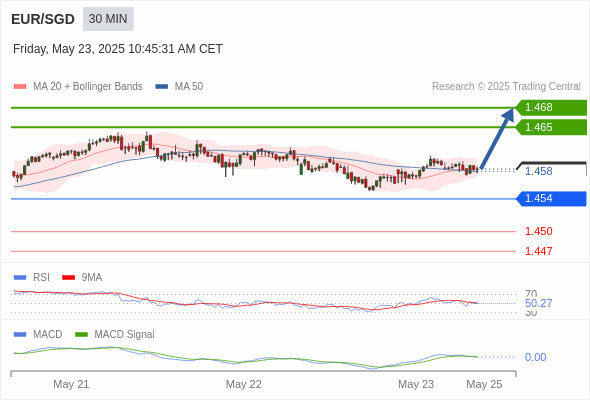590x400 pixels.
Task: Select the blue 1.454 pivot tag
Action: (551, 199)
